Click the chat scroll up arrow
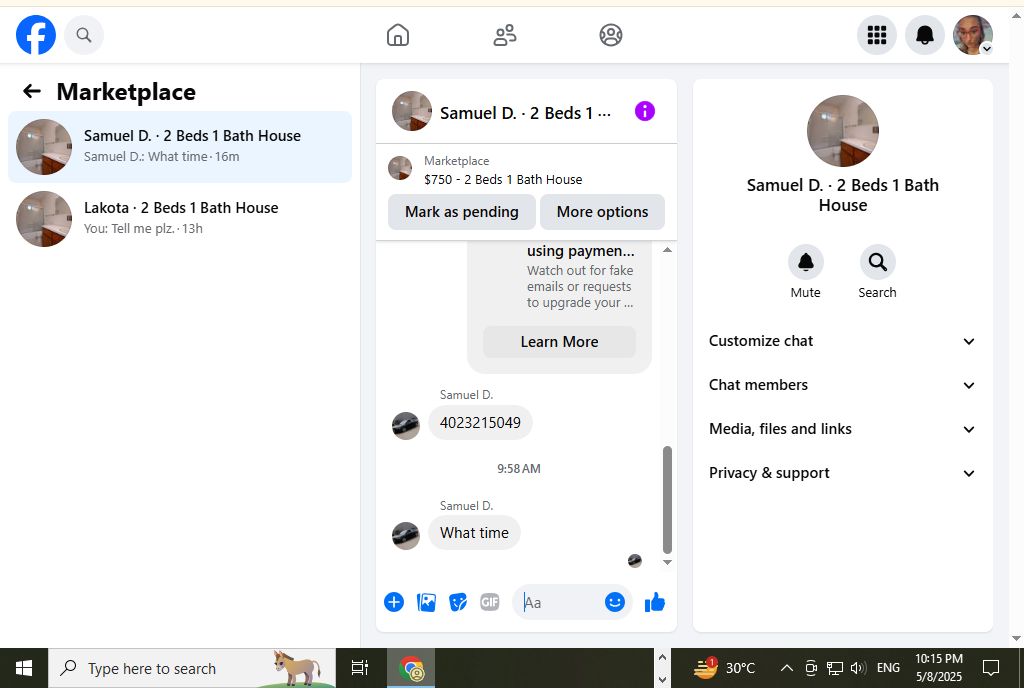Viewport: 1024px width, 688px height. pos(667,250)
